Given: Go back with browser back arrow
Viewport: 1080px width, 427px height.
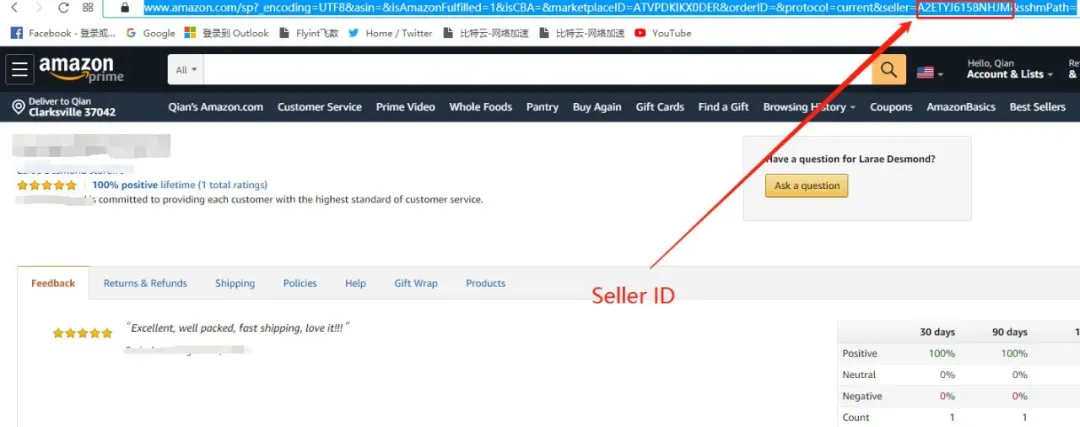Looking at the screenshot, I should [x=14, y=8].
